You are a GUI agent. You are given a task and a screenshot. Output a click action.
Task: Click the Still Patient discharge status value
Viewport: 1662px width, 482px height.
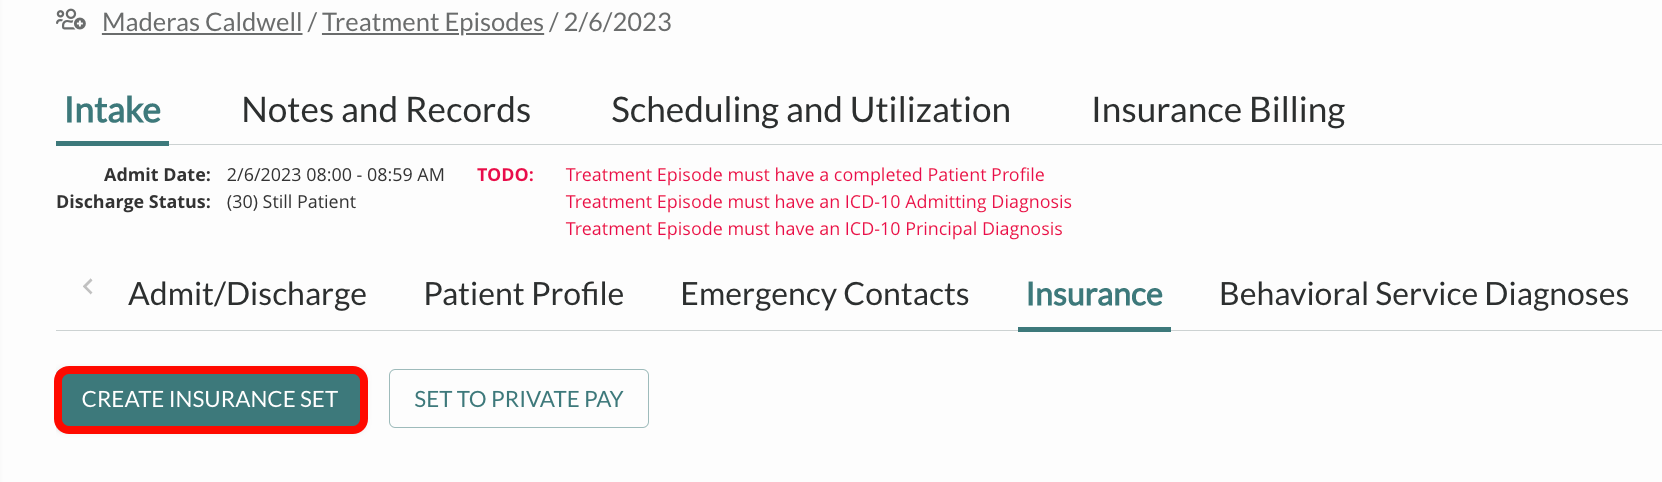click(291, 202)
